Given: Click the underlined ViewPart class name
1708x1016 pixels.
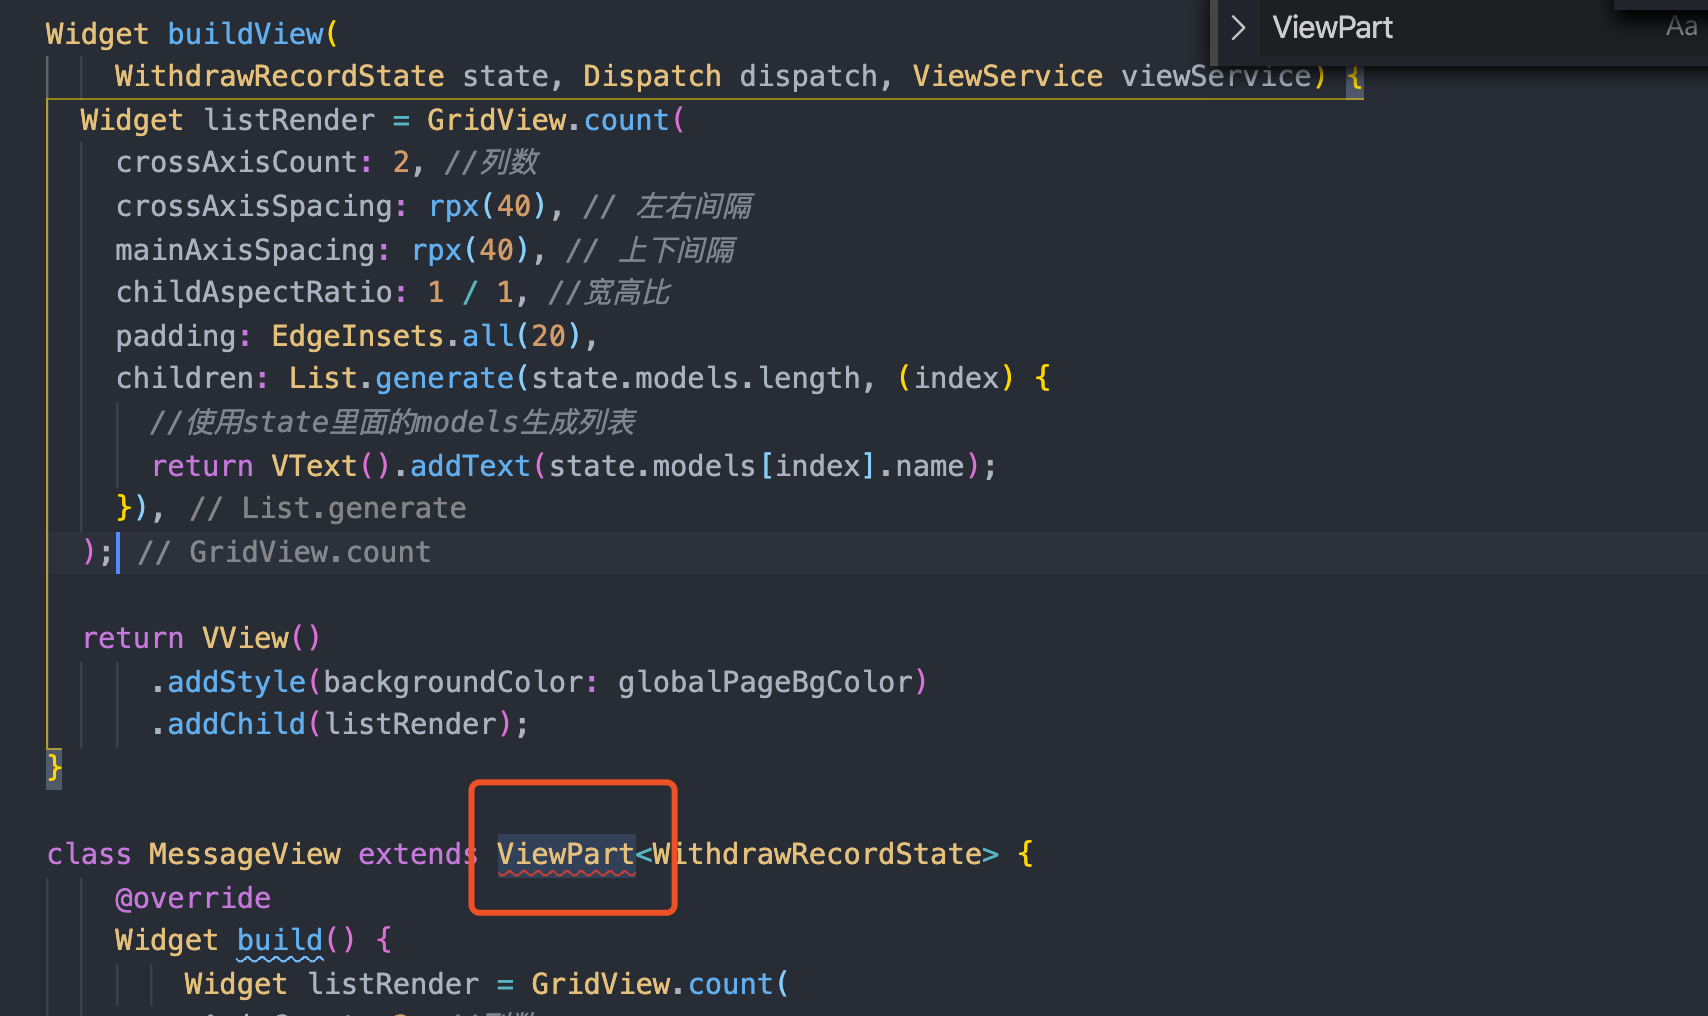Looking at the screenshot, I should click(x=566, y=854).
